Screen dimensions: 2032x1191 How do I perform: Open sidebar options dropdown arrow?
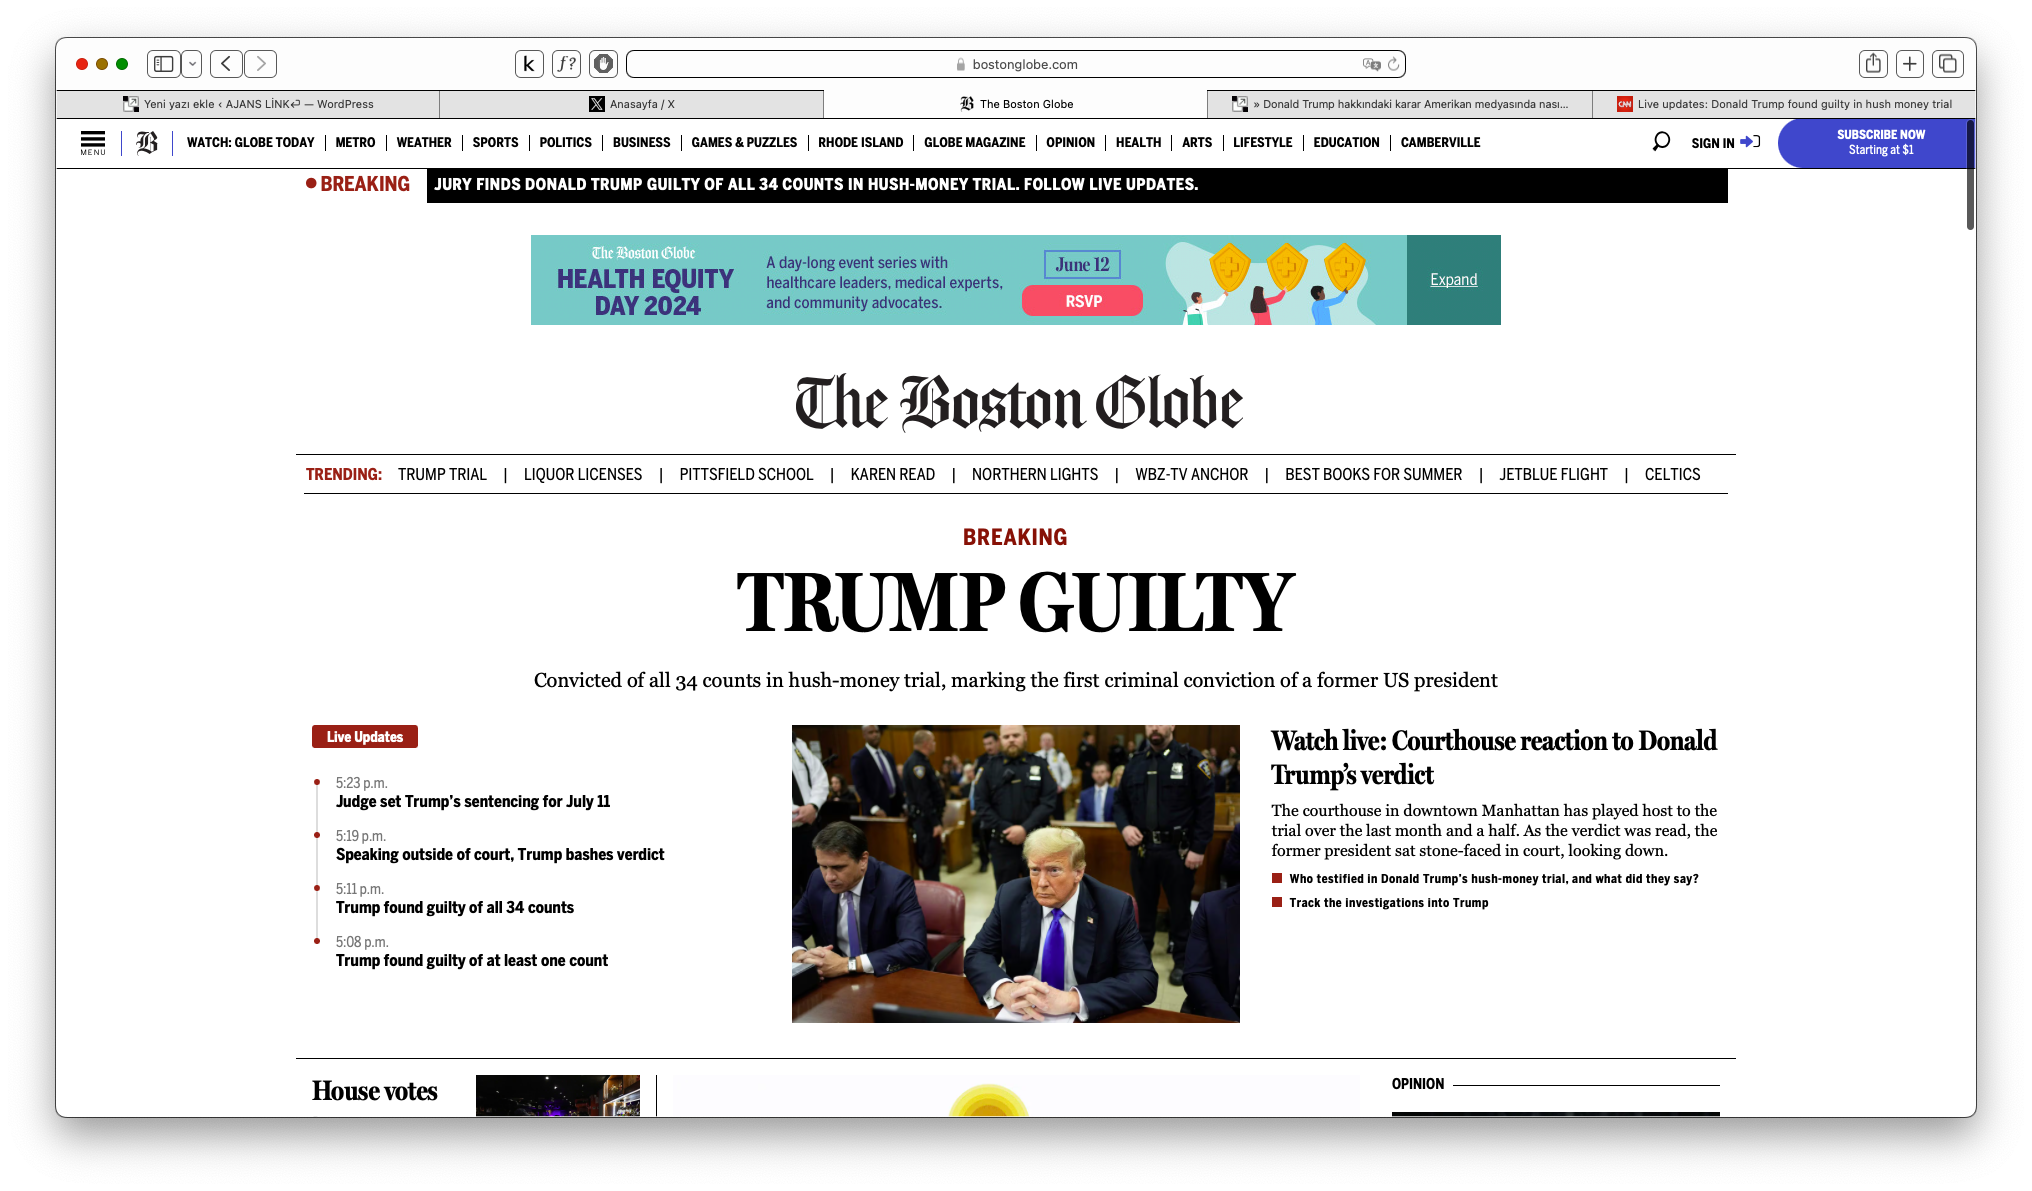click(192, 64)
